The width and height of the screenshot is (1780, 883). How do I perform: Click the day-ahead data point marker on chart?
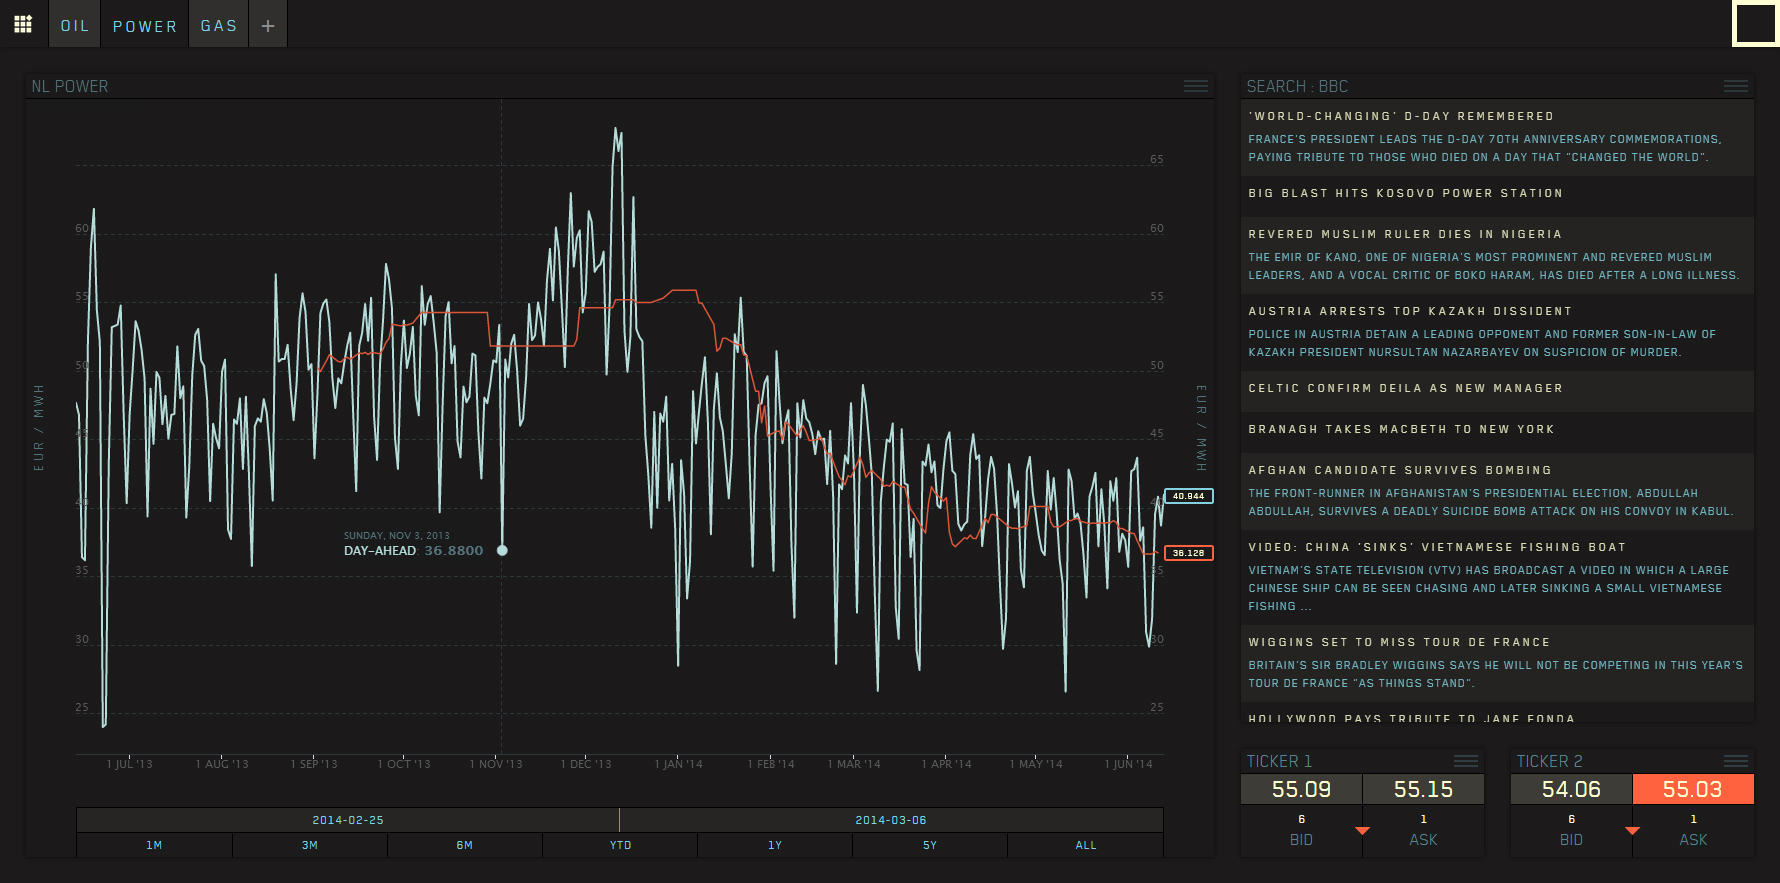pos(502,550)
